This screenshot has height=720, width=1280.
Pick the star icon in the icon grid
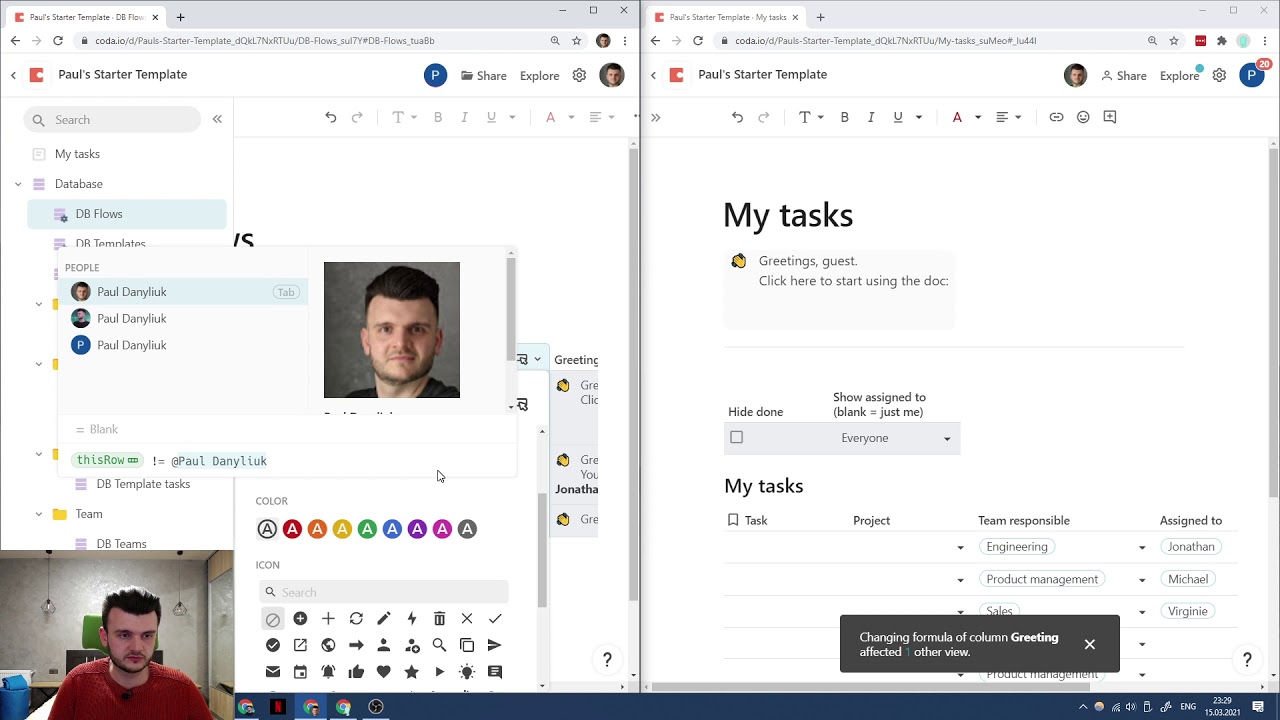(411, 672)
